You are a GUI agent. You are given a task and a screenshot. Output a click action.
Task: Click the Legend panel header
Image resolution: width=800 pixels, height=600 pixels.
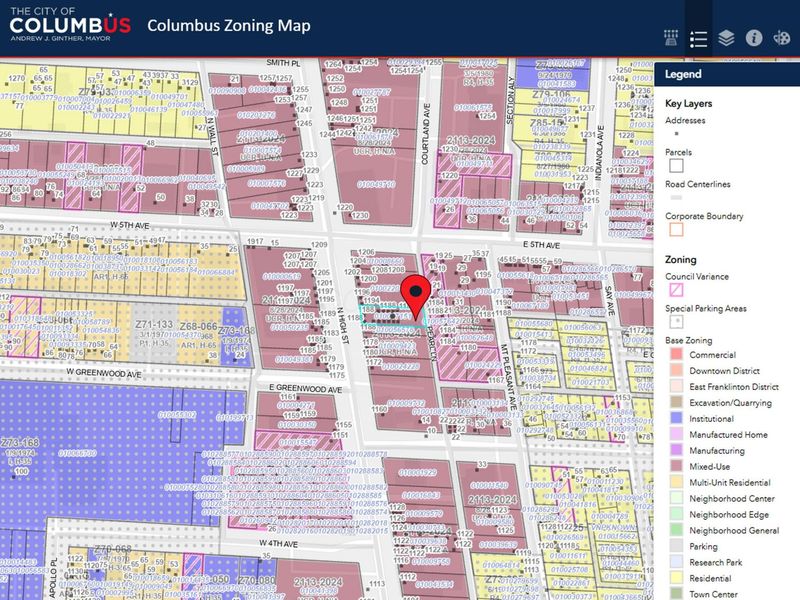click(x=727, y=74)
